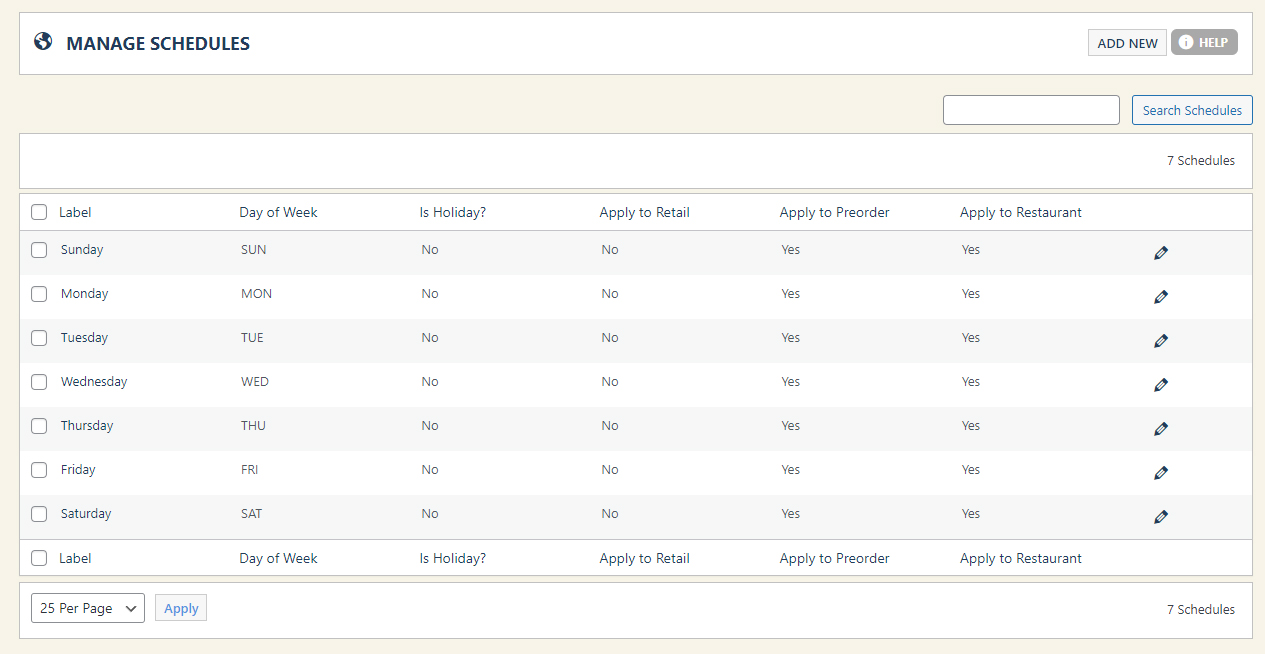Open edit pencil for Tuesday schedule
The width and height of the screenshot is (1265, 654).
[1160, 341]
